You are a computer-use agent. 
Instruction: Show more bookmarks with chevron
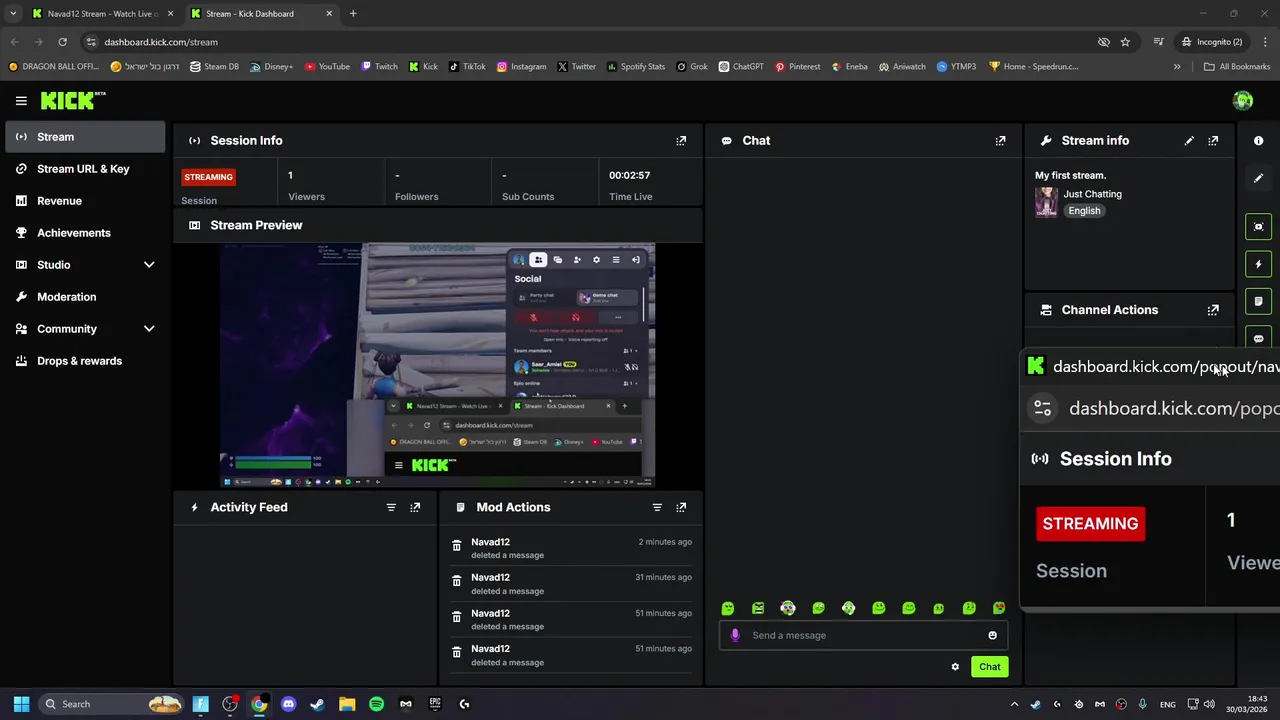pyautogui.click(x=1177, y=67)
